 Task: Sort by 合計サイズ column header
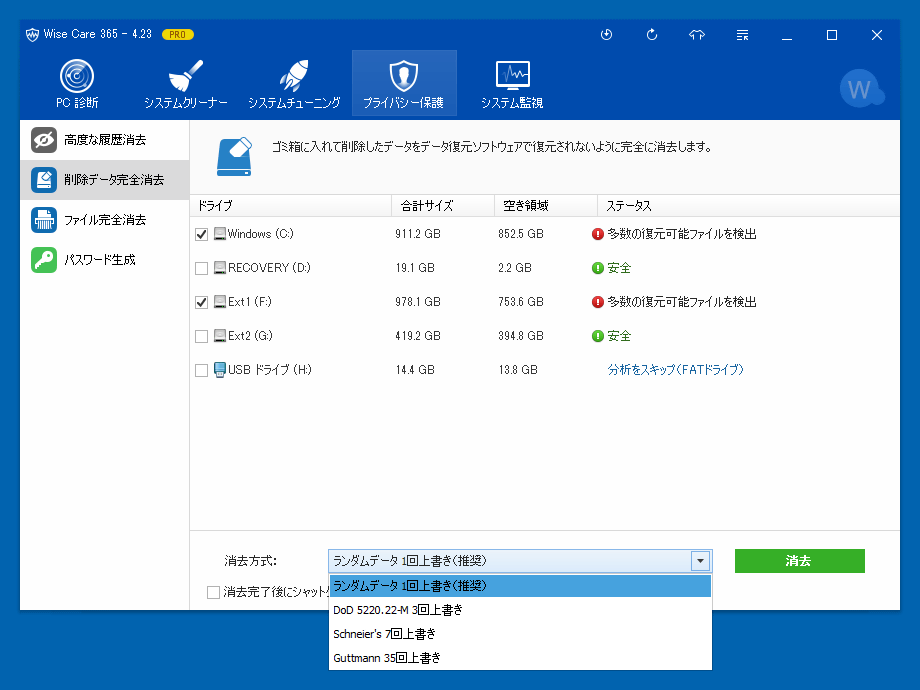point(443,206)
